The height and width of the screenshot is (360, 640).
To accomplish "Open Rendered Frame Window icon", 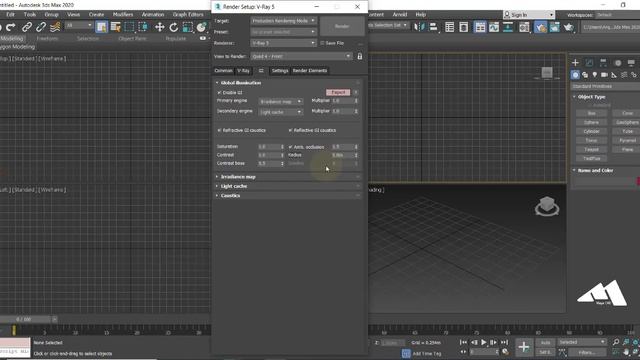I will coord(554,27).
